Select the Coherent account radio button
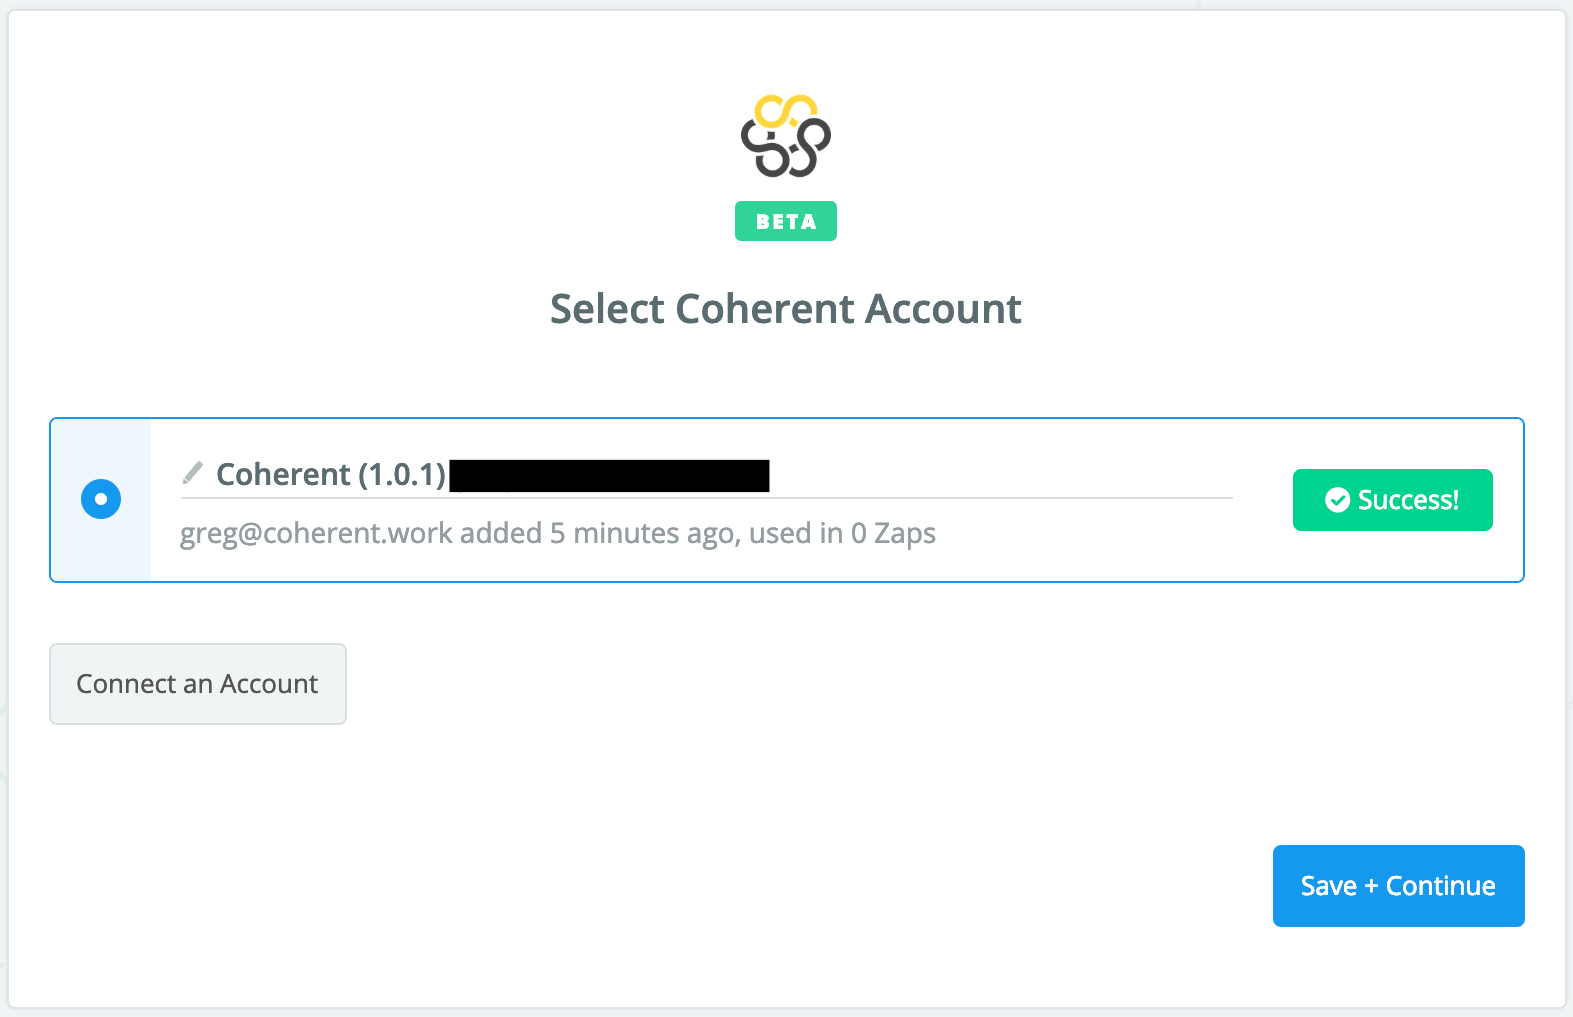The height and width of the screenshot is (1017, 1573). coord(101,499)
